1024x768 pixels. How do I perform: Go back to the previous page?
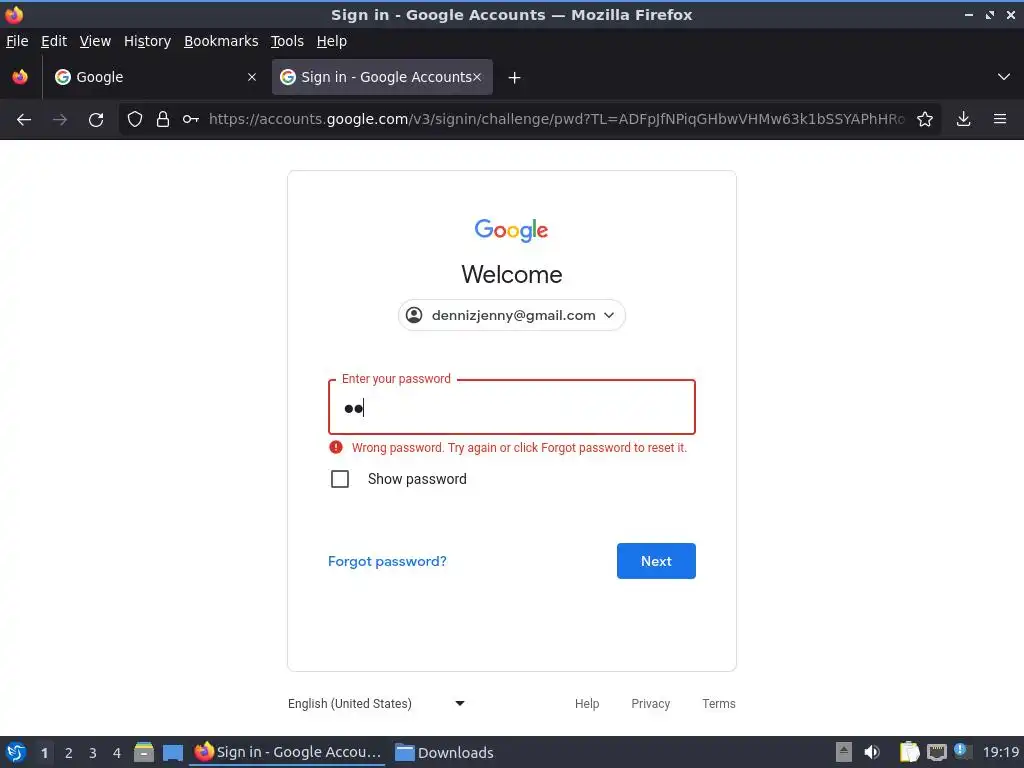tap(24, 120)
